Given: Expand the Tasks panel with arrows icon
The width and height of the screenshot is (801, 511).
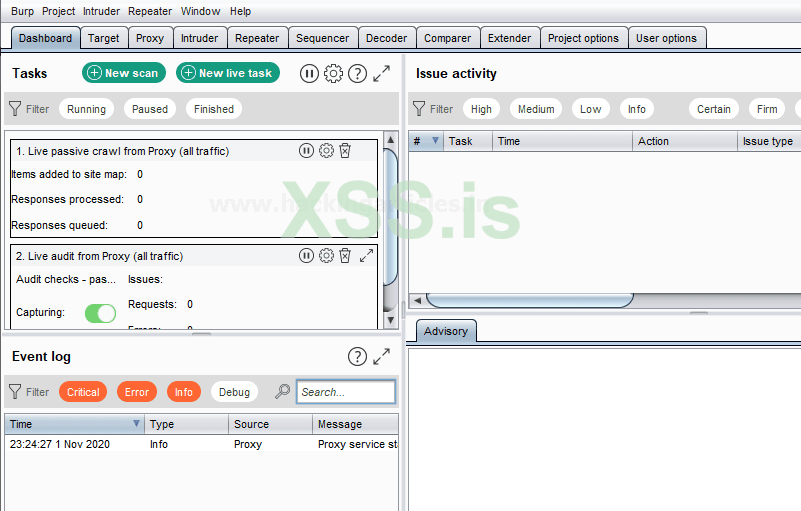Looking at the screenshot, I should click(381, 74).
